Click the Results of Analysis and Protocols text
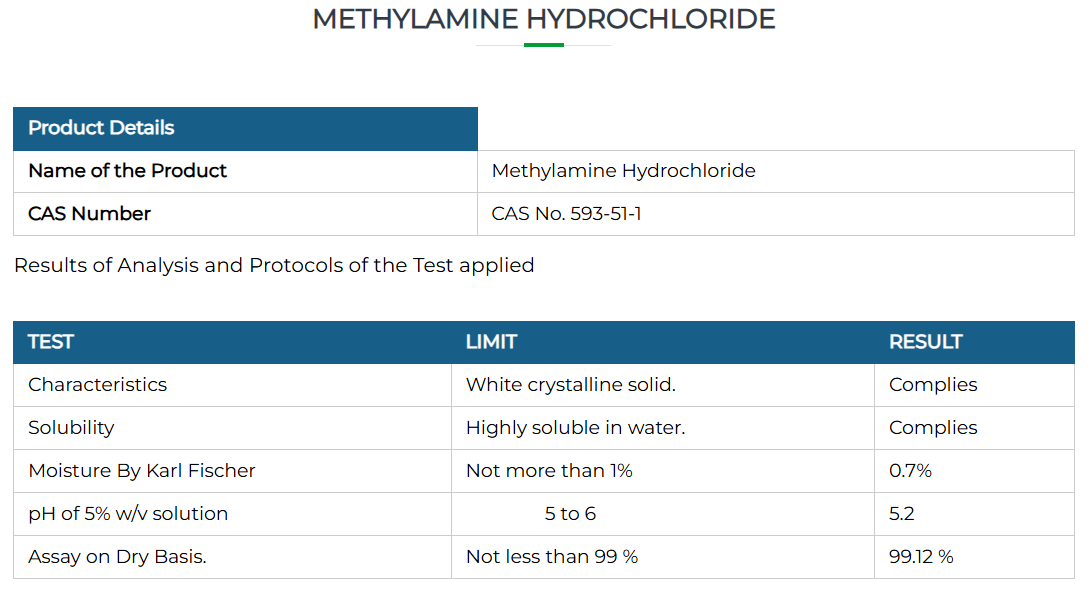 pos(274,265)
